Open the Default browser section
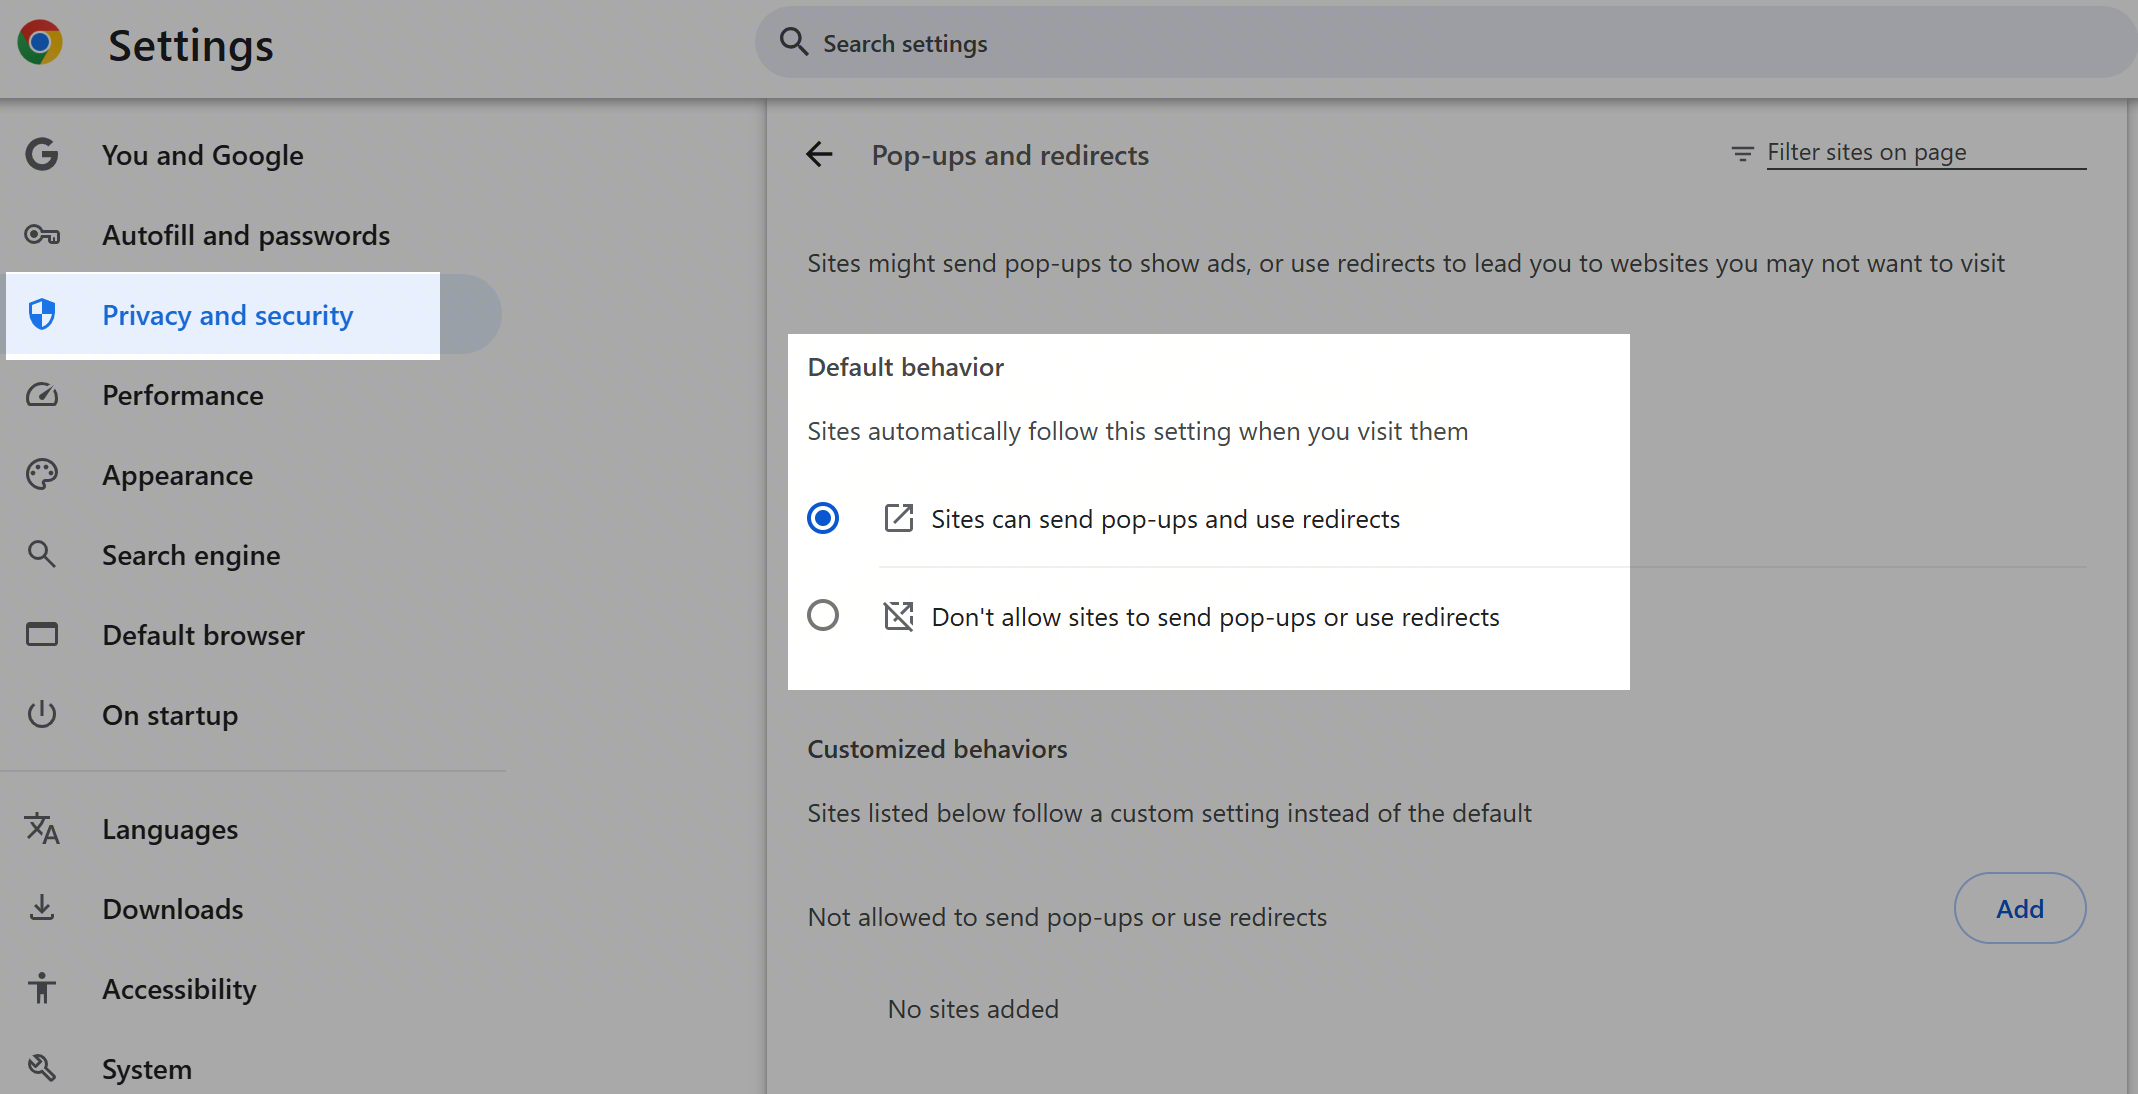The width and height of the screenshot is (2138, 1094). coord(203,635)
